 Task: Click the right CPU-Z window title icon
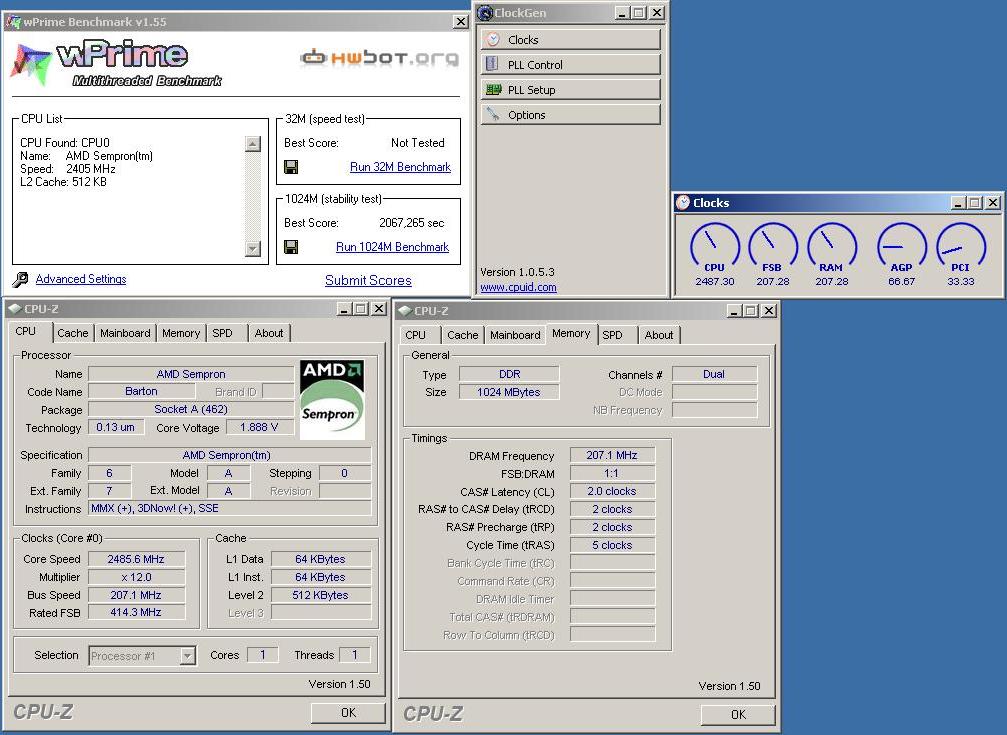point(405,311)
